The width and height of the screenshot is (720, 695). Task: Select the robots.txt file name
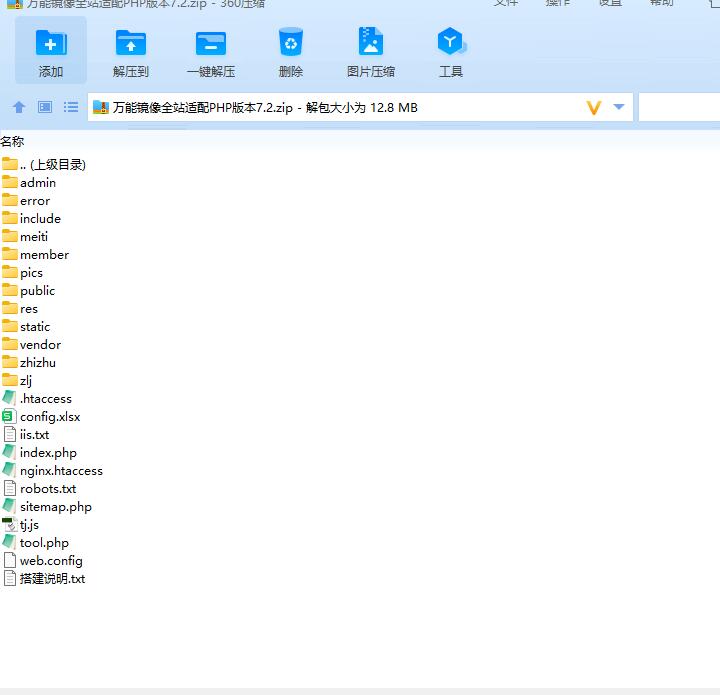48,488
